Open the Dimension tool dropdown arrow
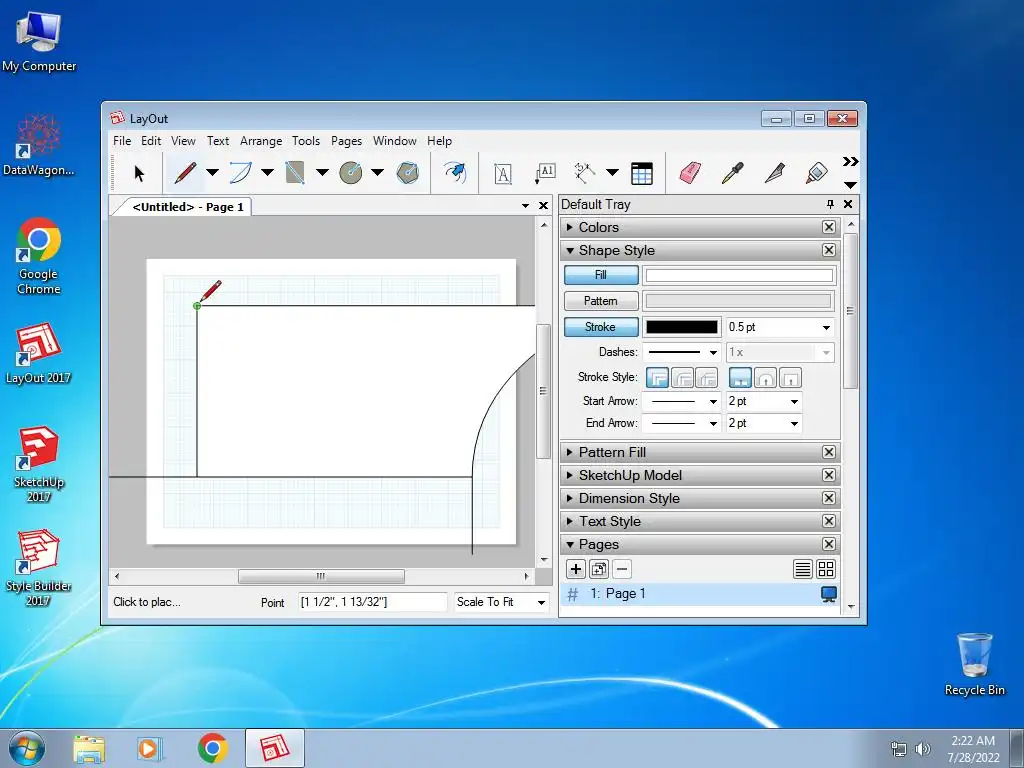The image size is (1024, 768). click(x=612, y=173)
